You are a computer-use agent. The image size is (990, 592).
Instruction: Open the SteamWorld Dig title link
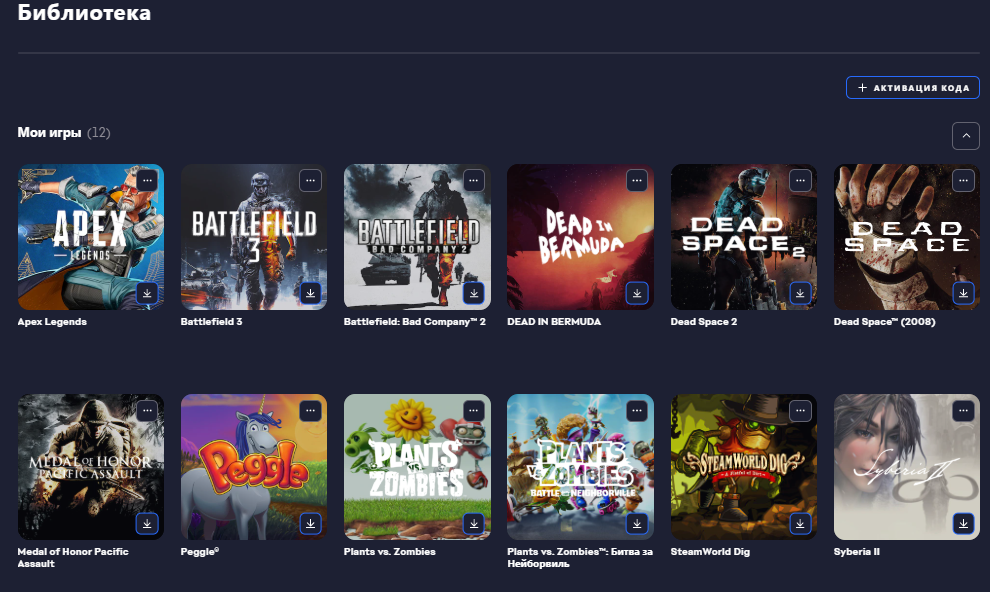click(710, 552)
